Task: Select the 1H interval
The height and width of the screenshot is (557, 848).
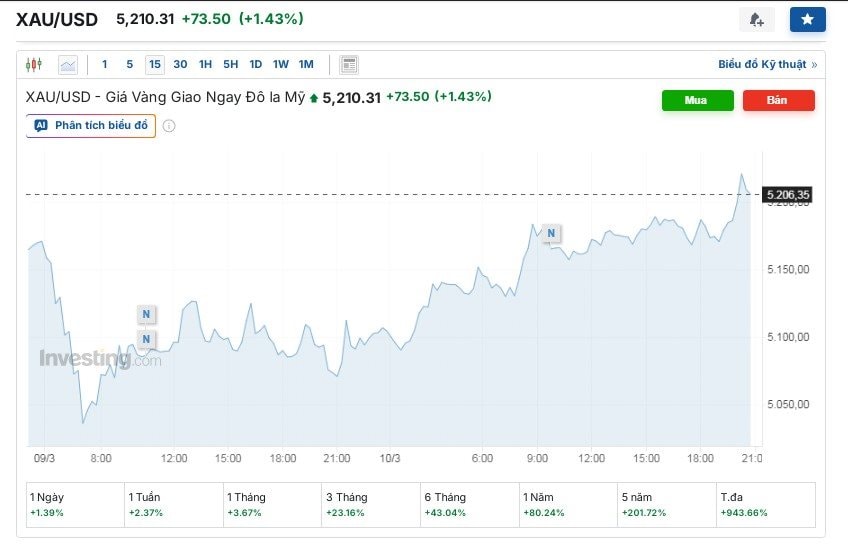Action: click(x=205, y=65)
